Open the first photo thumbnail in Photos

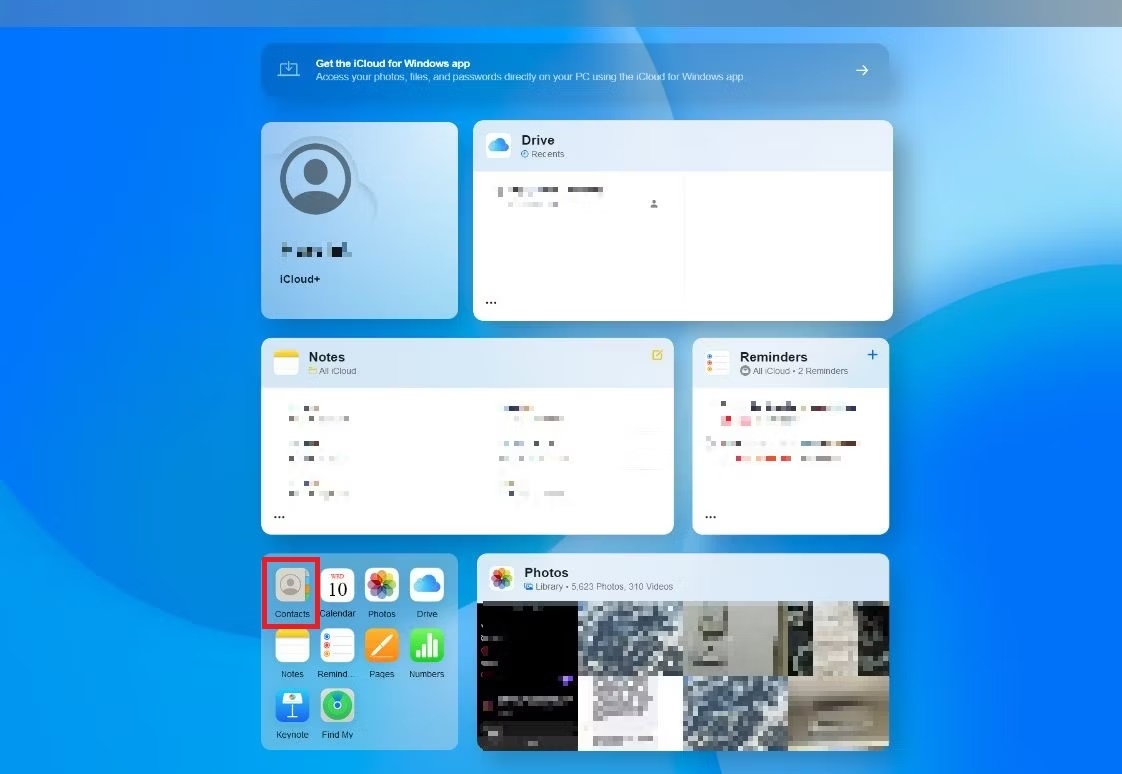(527, 638)
